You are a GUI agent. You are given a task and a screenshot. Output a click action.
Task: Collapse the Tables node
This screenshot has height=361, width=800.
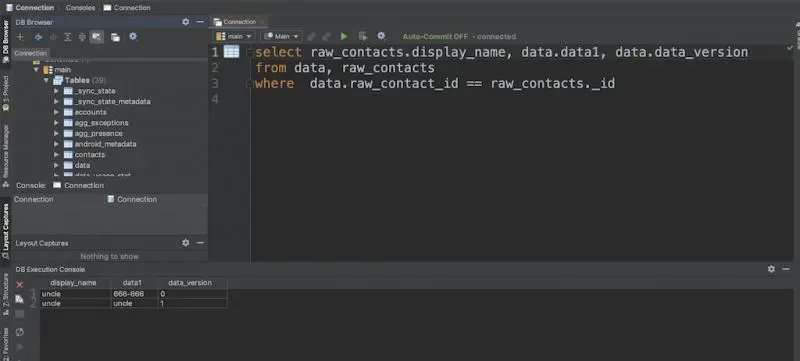tap(46, 80)
